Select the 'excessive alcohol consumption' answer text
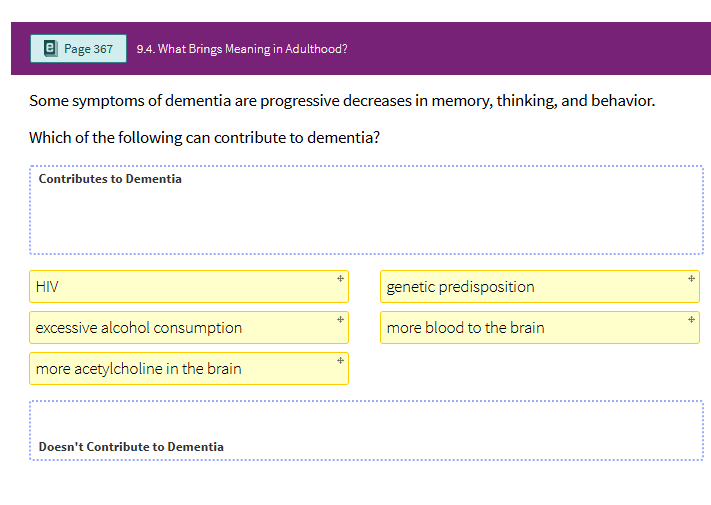The image size is (711, 505). [x=139, y=328]
